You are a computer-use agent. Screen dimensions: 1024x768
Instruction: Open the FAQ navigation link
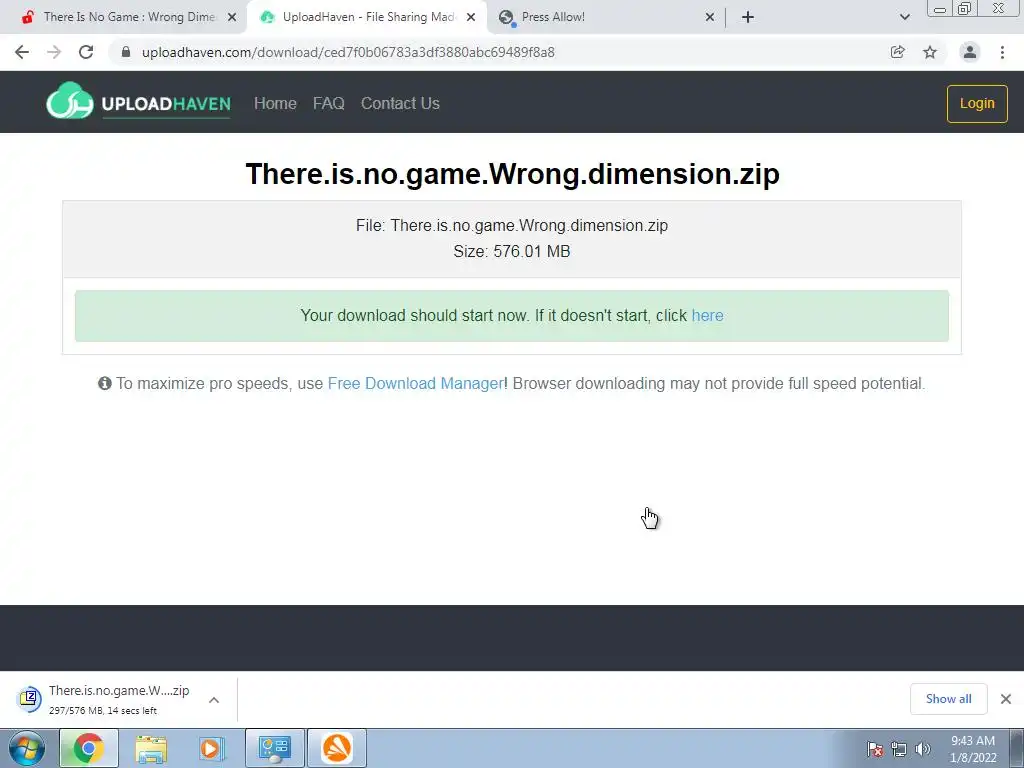tap(328, 103)
